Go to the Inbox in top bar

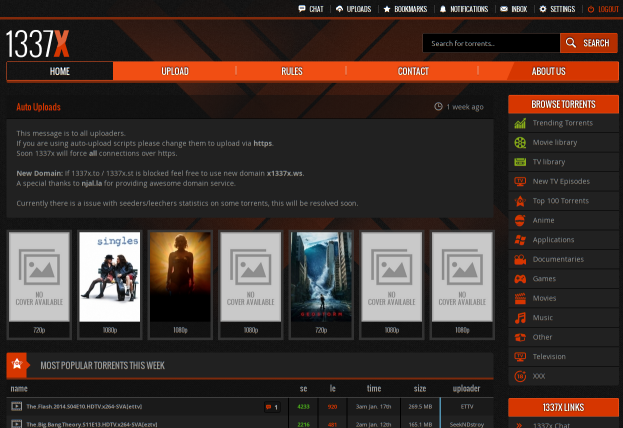point(513,9)
